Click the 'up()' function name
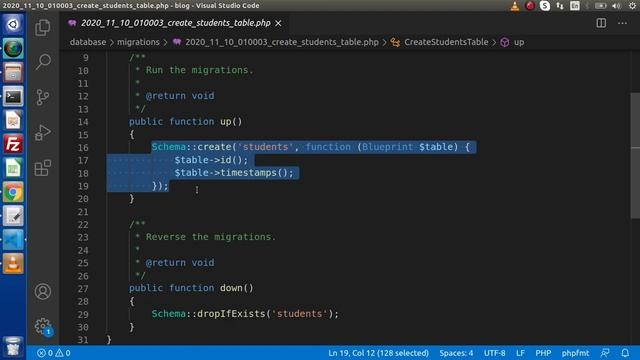 coord(231,122)
